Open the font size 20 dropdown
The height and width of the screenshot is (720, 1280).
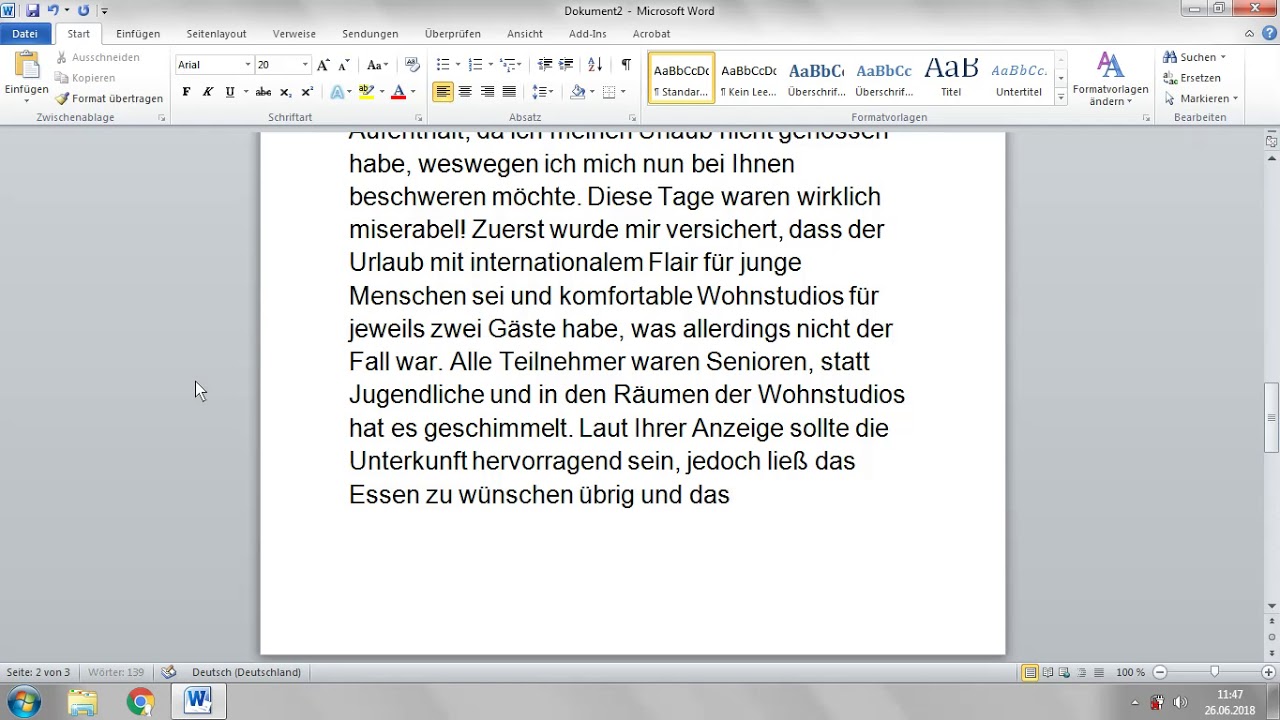click(305, 65)
